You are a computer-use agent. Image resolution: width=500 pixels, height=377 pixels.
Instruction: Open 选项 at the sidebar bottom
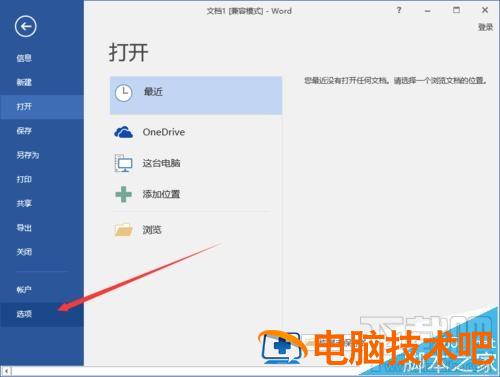[x=42, y=314]
